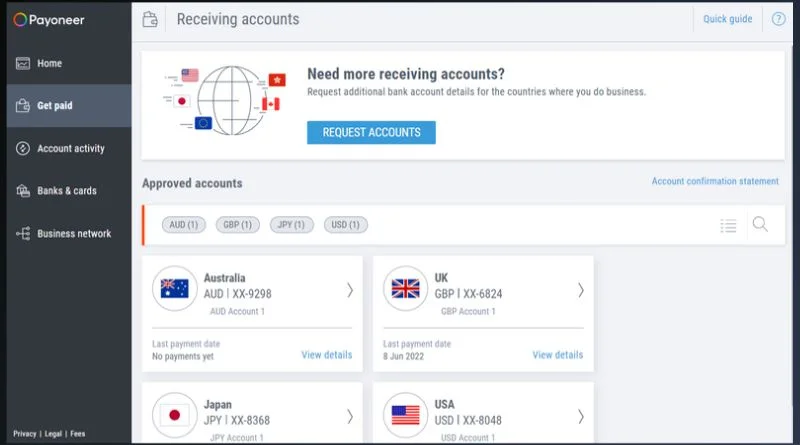Filter by AUD (1) chip
800x445 pixels.
click(184, 225)
